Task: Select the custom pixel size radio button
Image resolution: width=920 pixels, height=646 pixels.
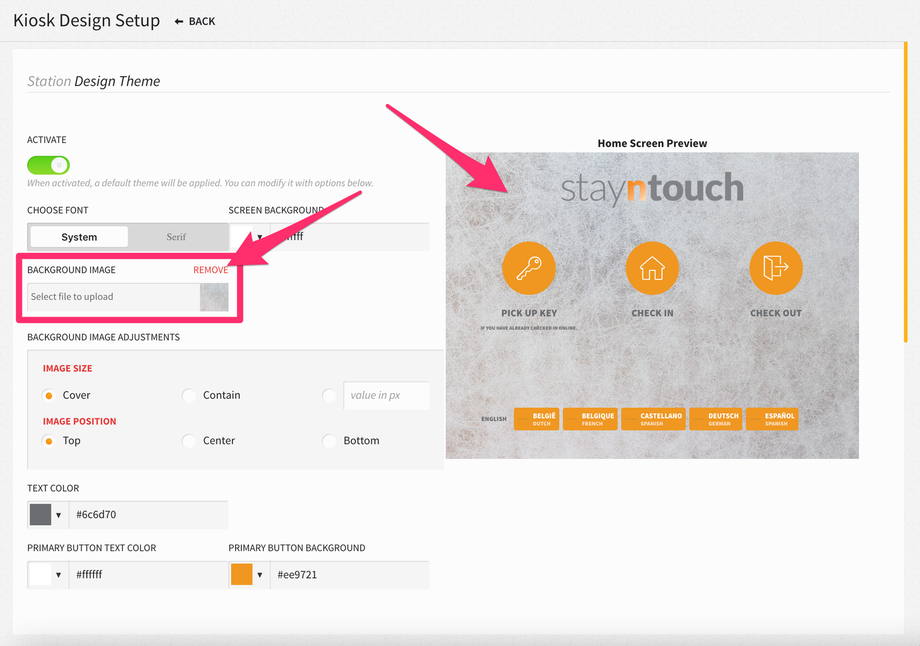Action: 329,395
